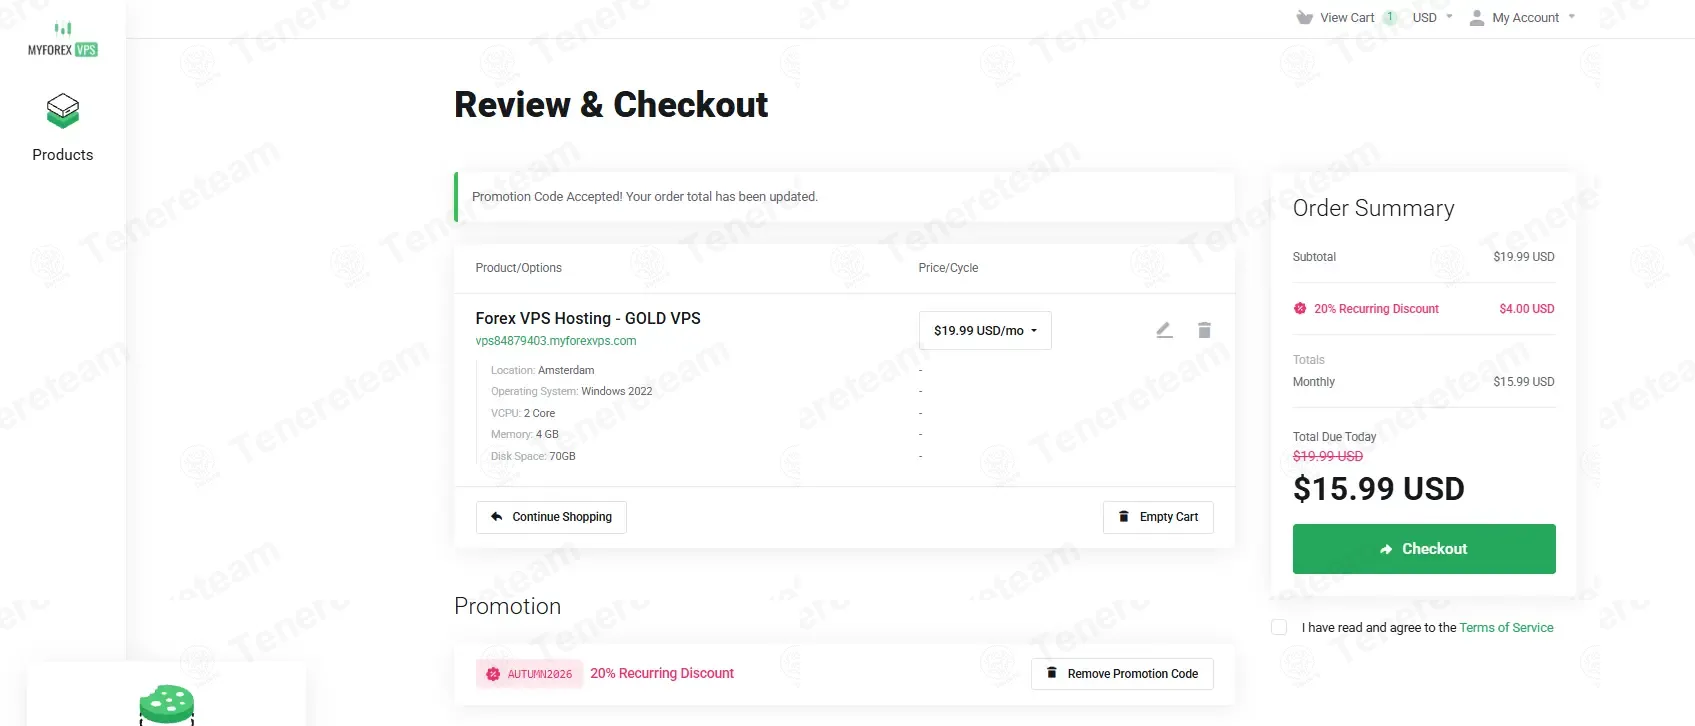The image size is (1695, 726).
Task: Click the cookie icon at bottom left
Action: [166, 705]
